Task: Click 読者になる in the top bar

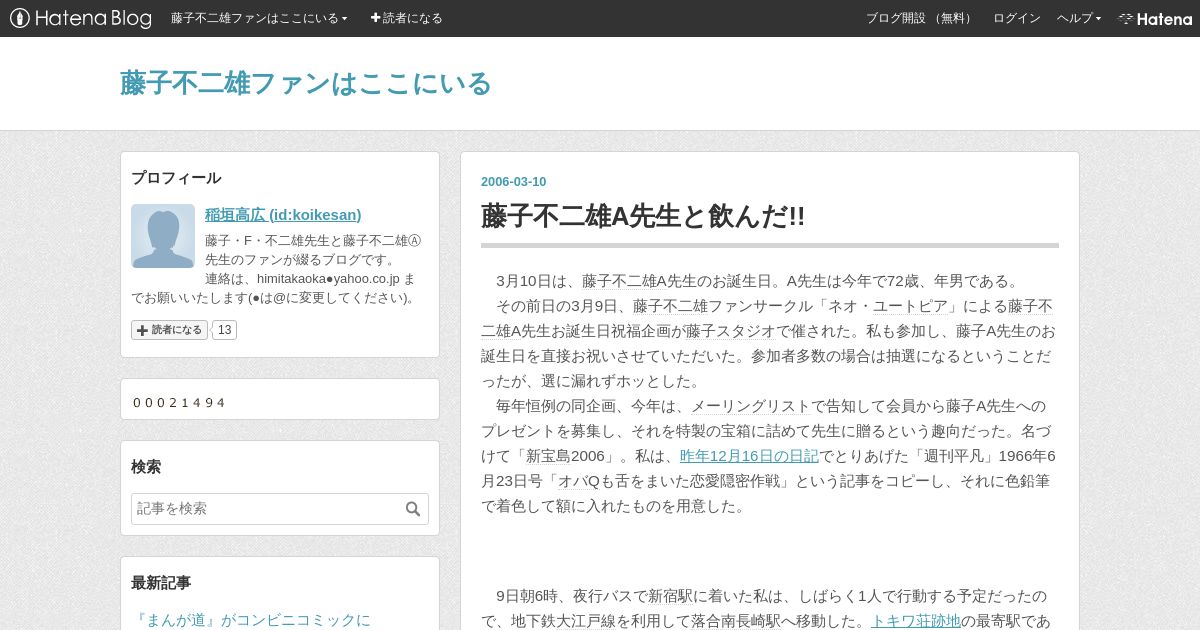Action: [406, 18]
